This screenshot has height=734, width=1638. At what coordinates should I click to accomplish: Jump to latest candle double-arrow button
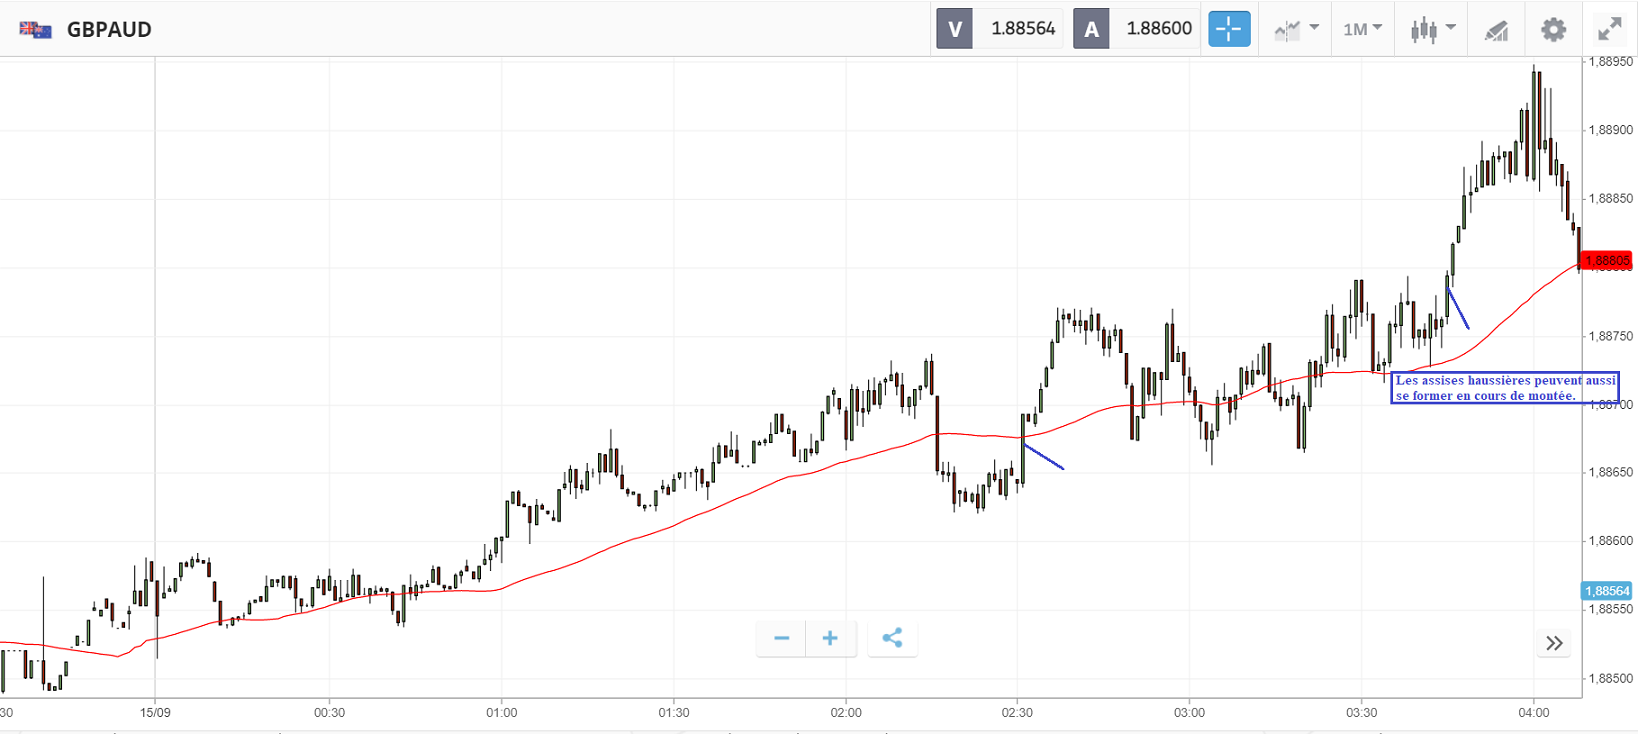tap(1553, 643)
